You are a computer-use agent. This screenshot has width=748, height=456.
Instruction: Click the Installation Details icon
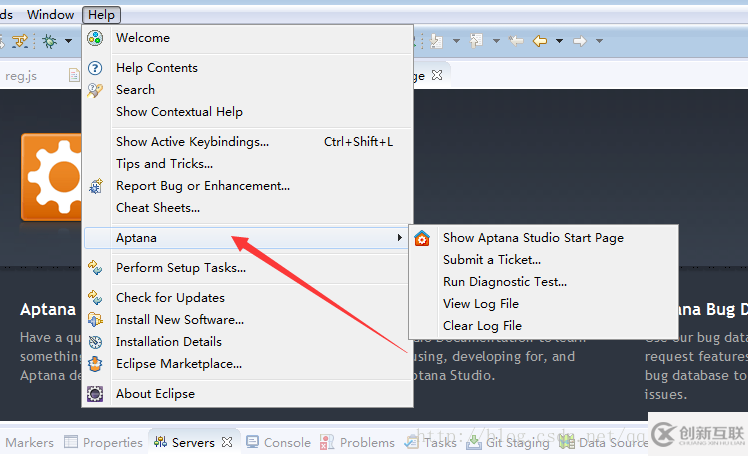95,342
